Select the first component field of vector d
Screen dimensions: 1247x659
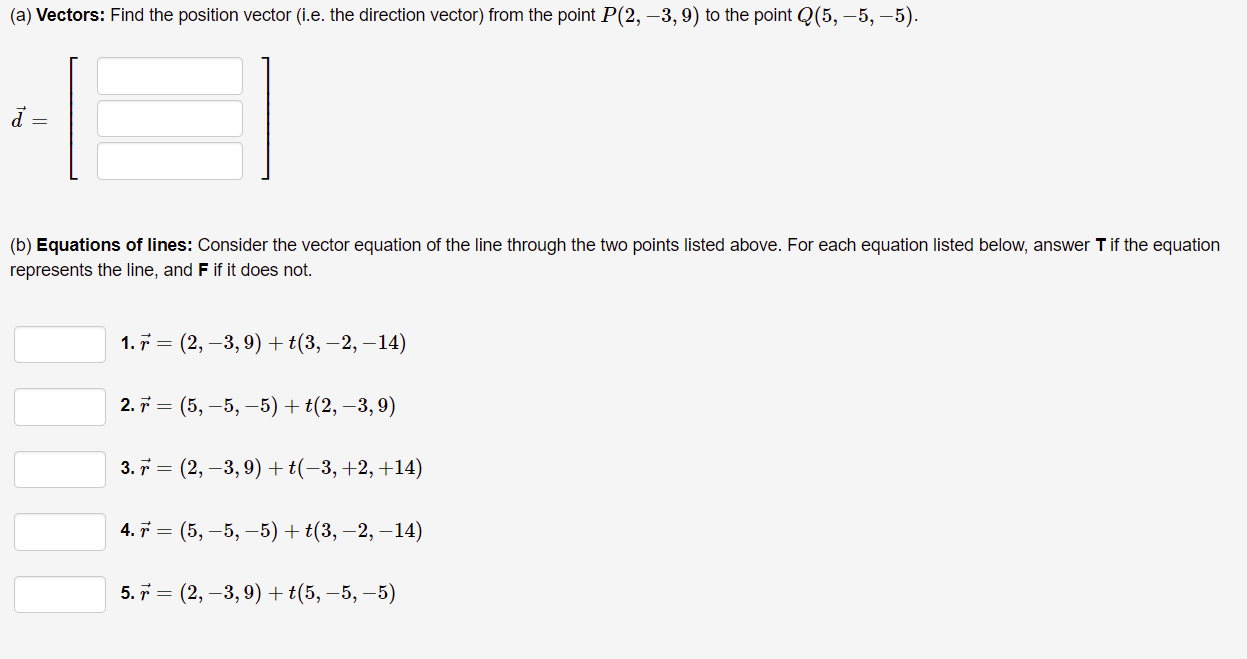tap(168, 75)
